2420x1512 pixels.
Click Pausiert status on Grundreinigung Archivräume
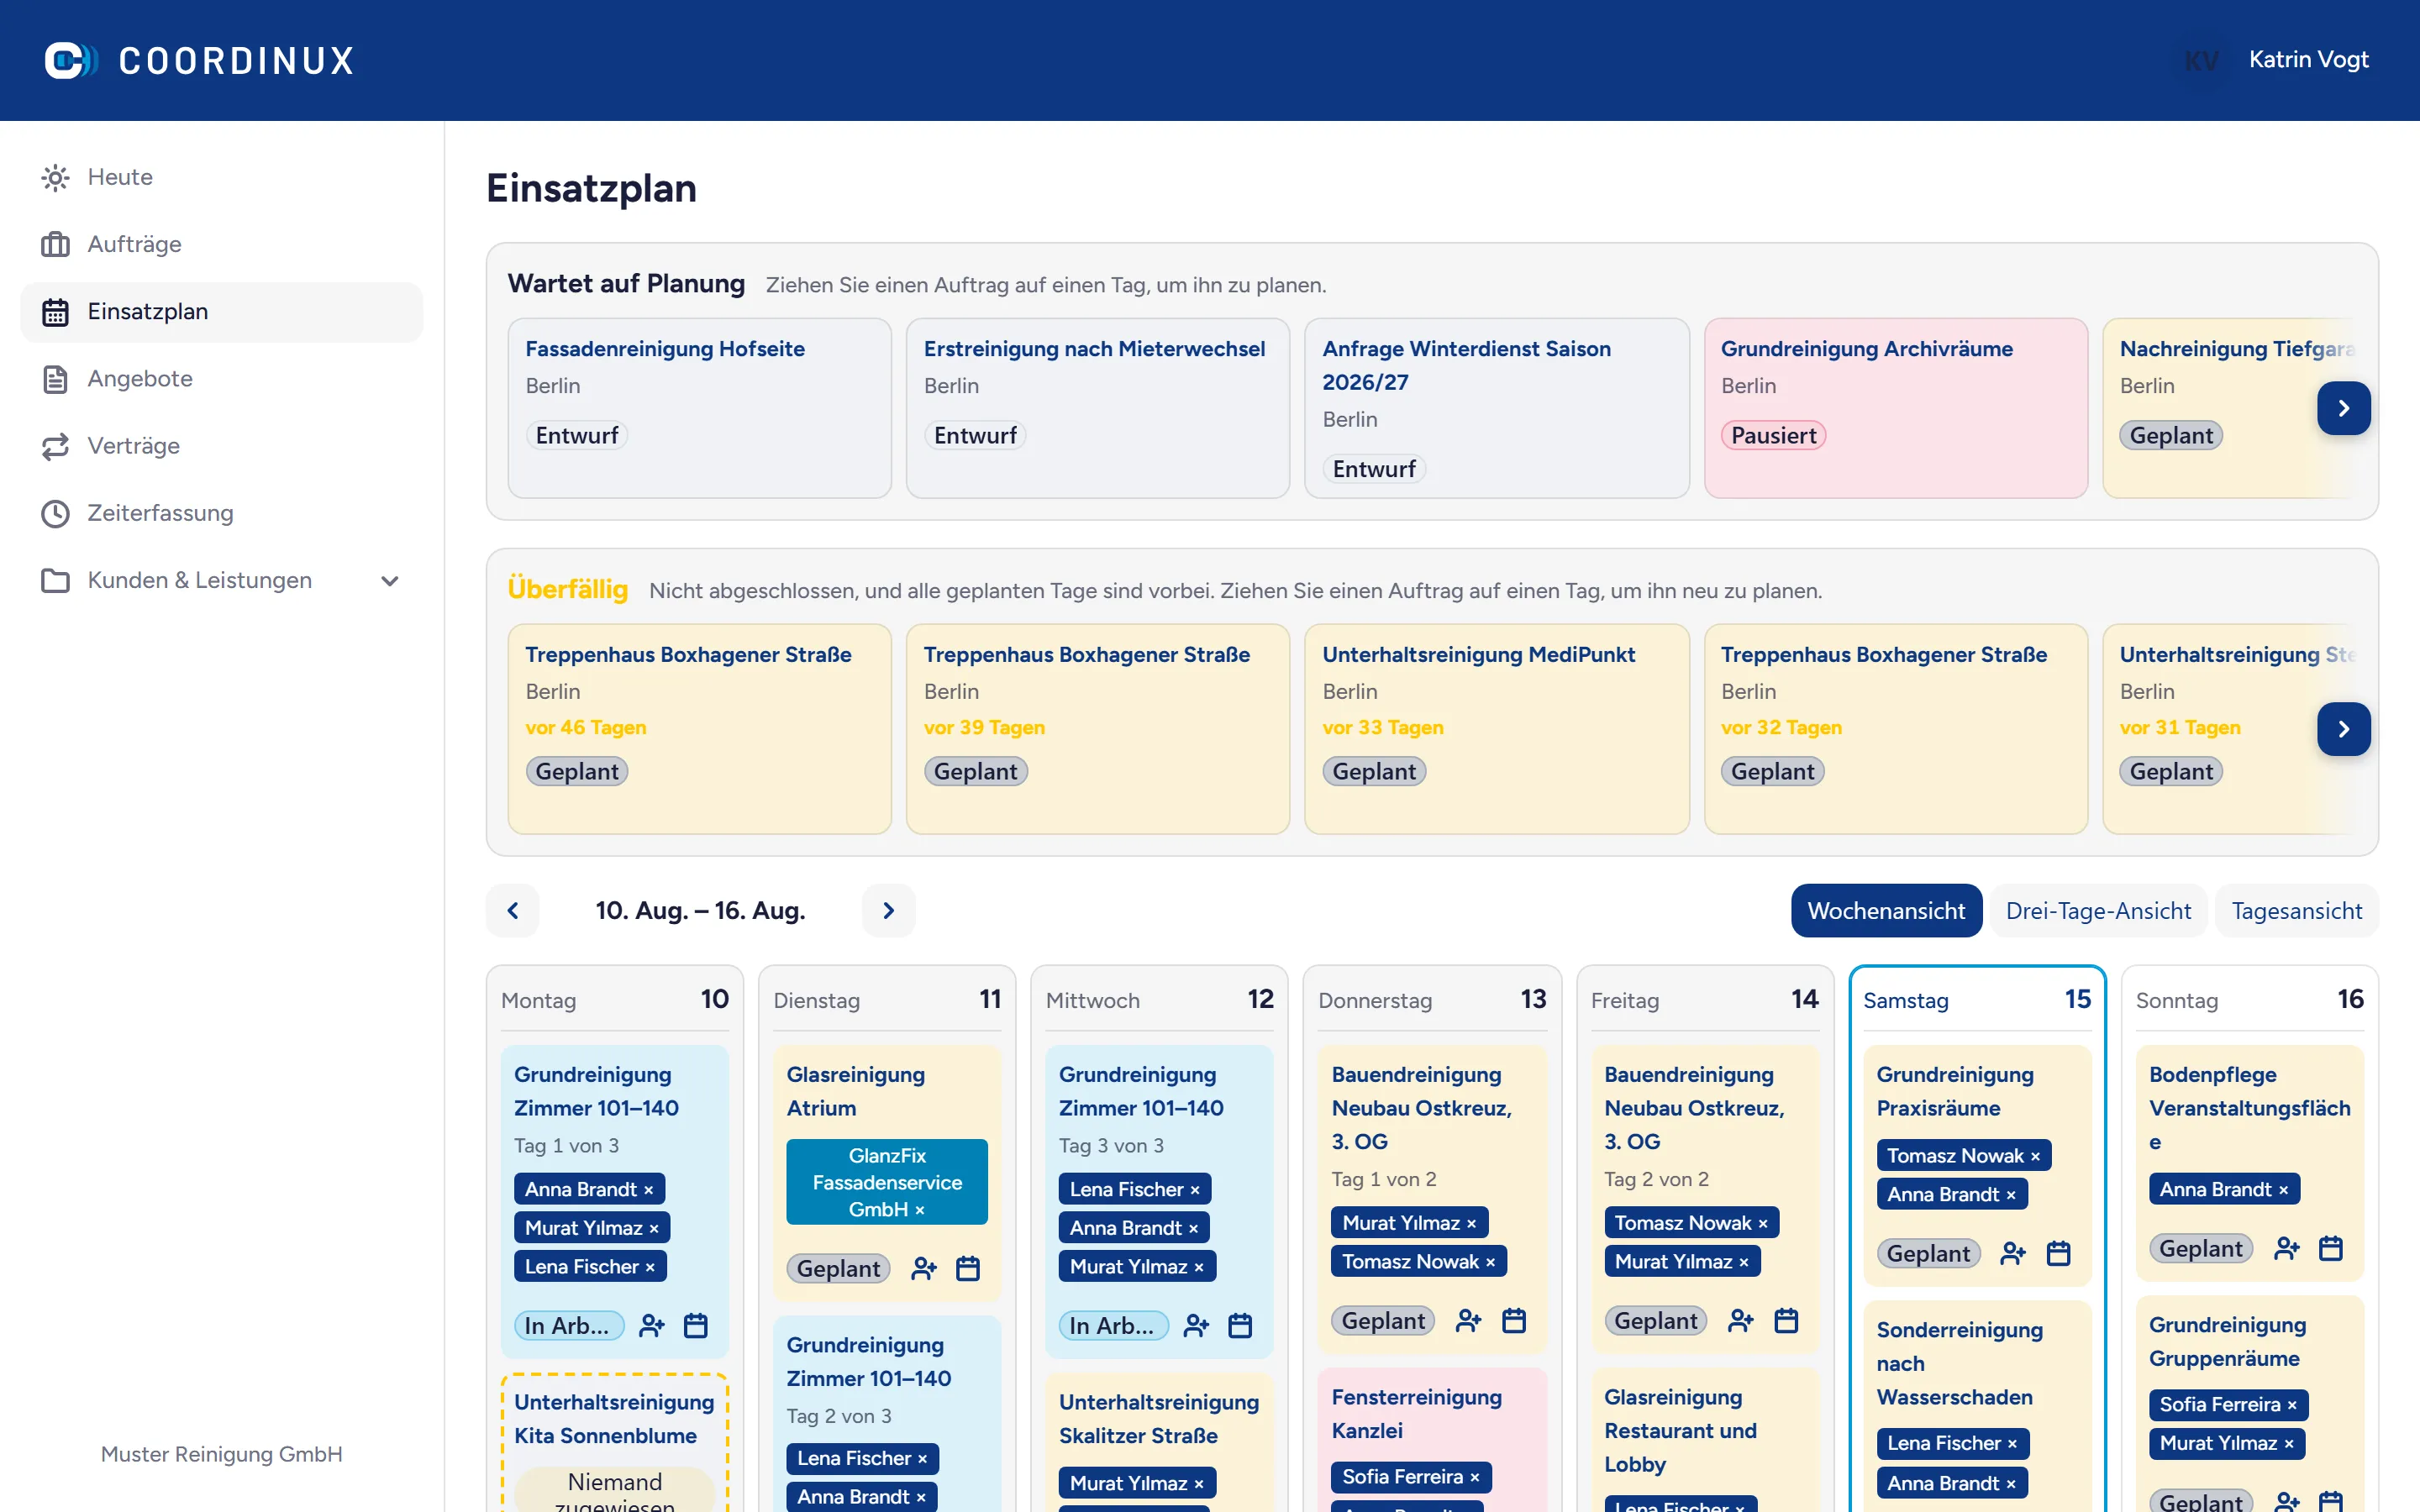pyautogui.click(x=1773, y=436)
